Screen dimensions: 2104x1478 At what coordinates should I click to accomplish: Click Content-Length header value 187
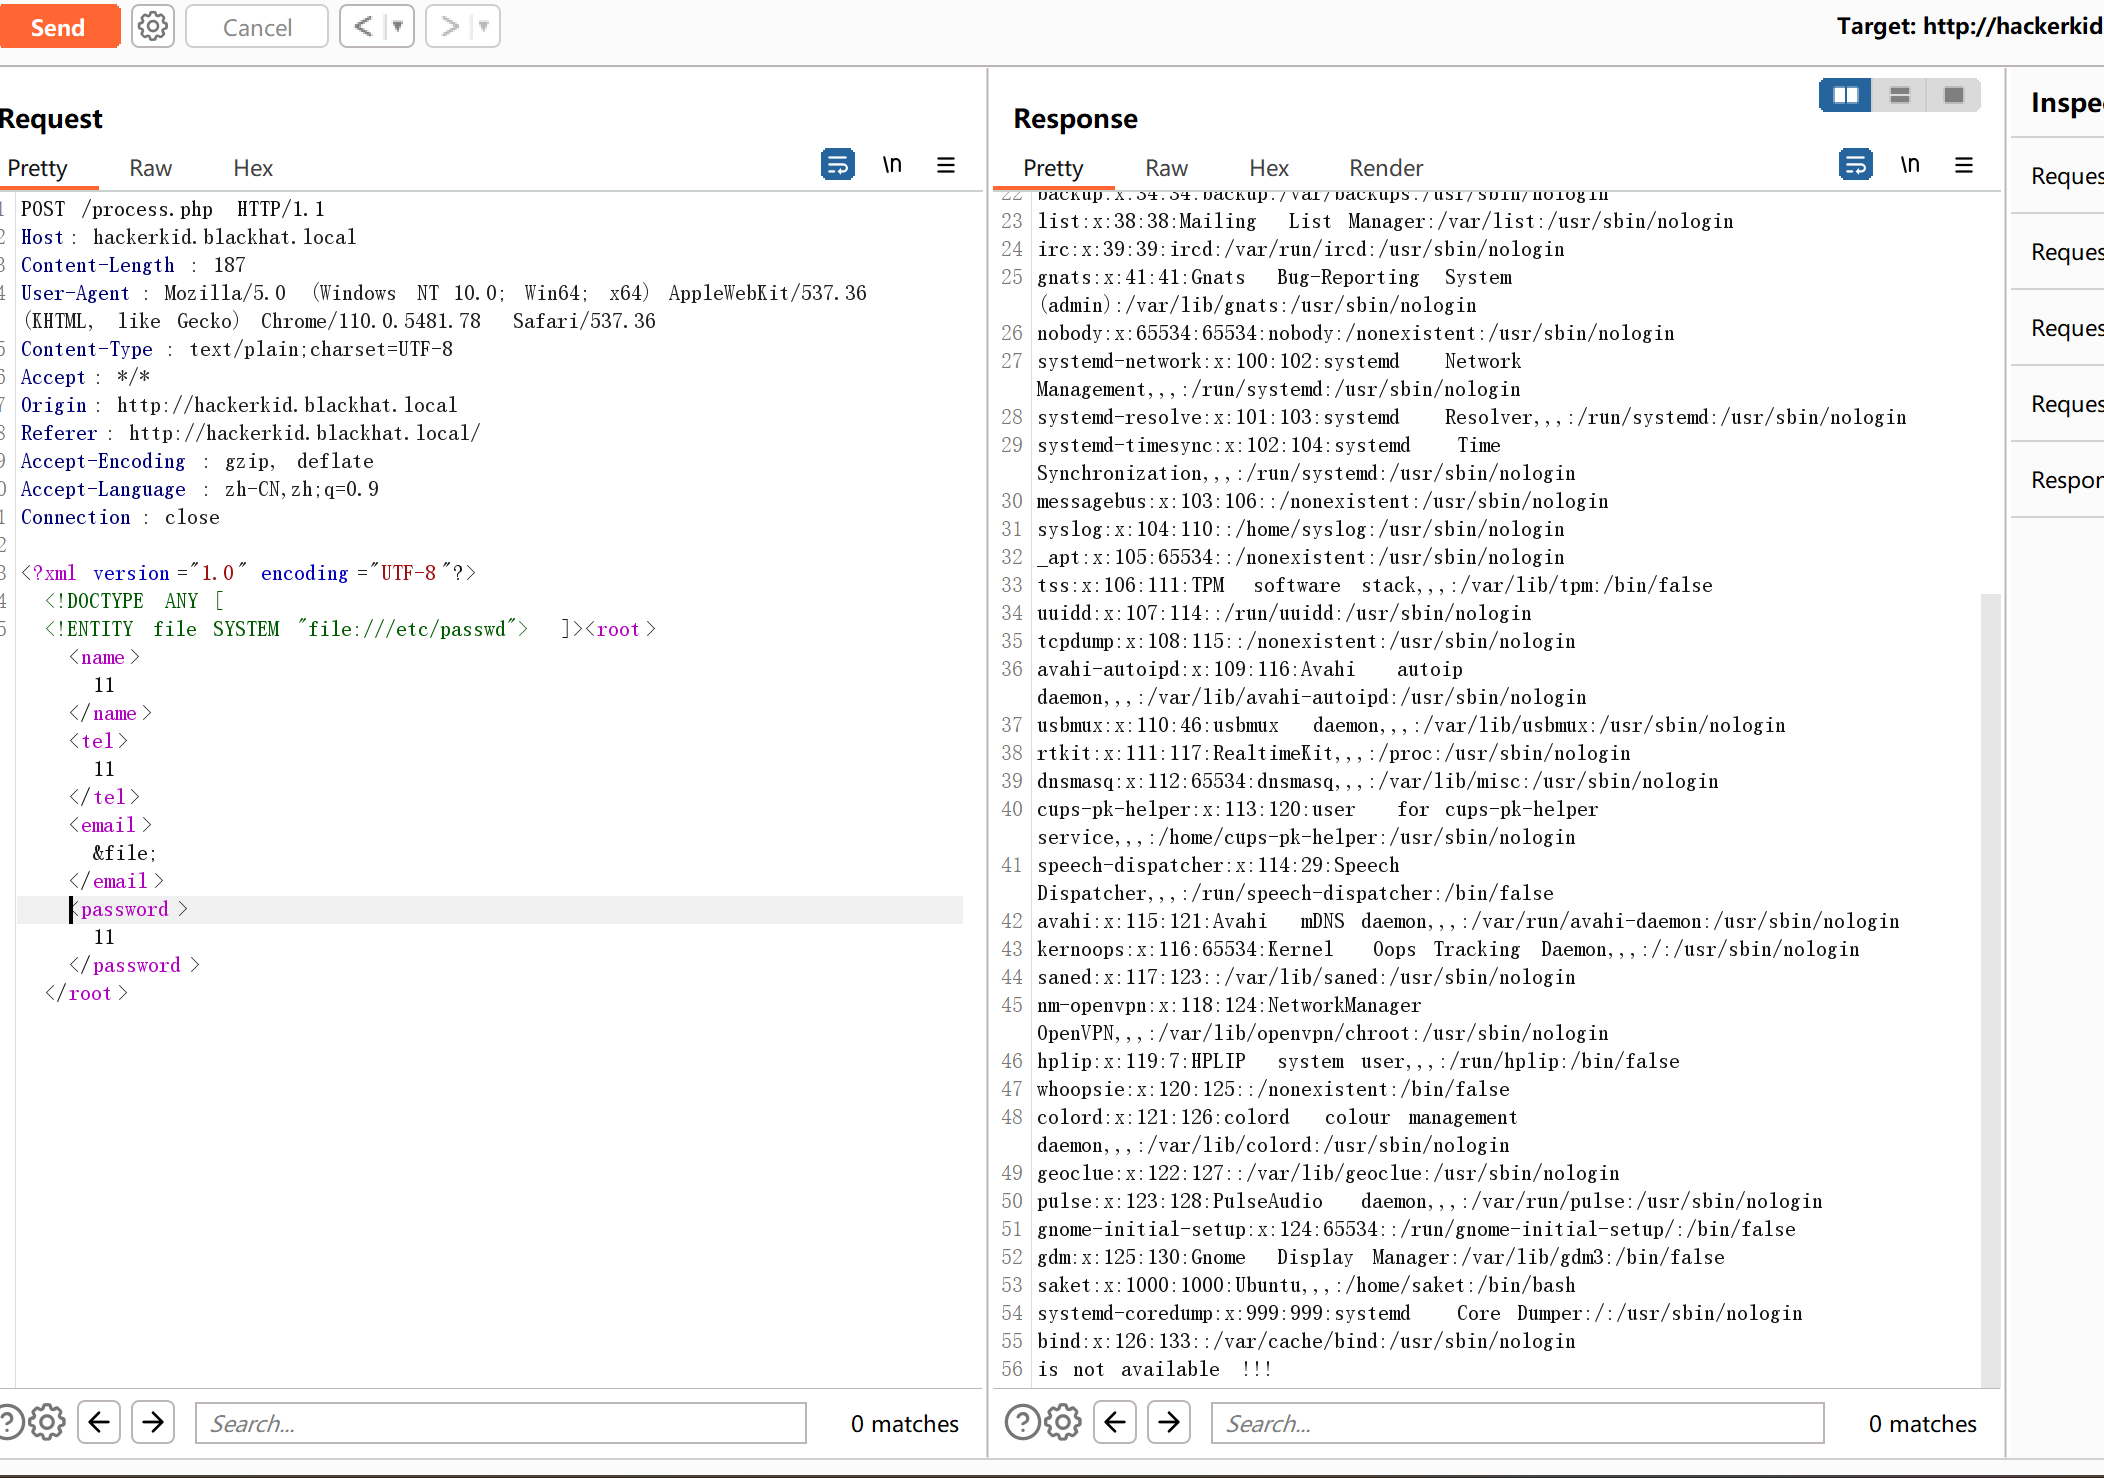coord(229,265)
